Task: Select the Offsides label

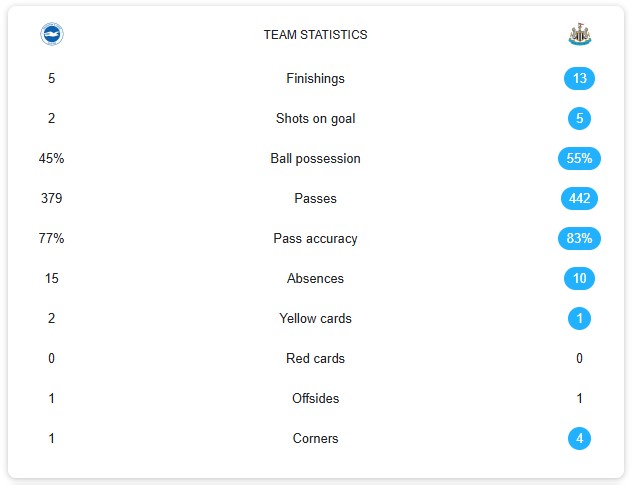Action: point(316,398)
